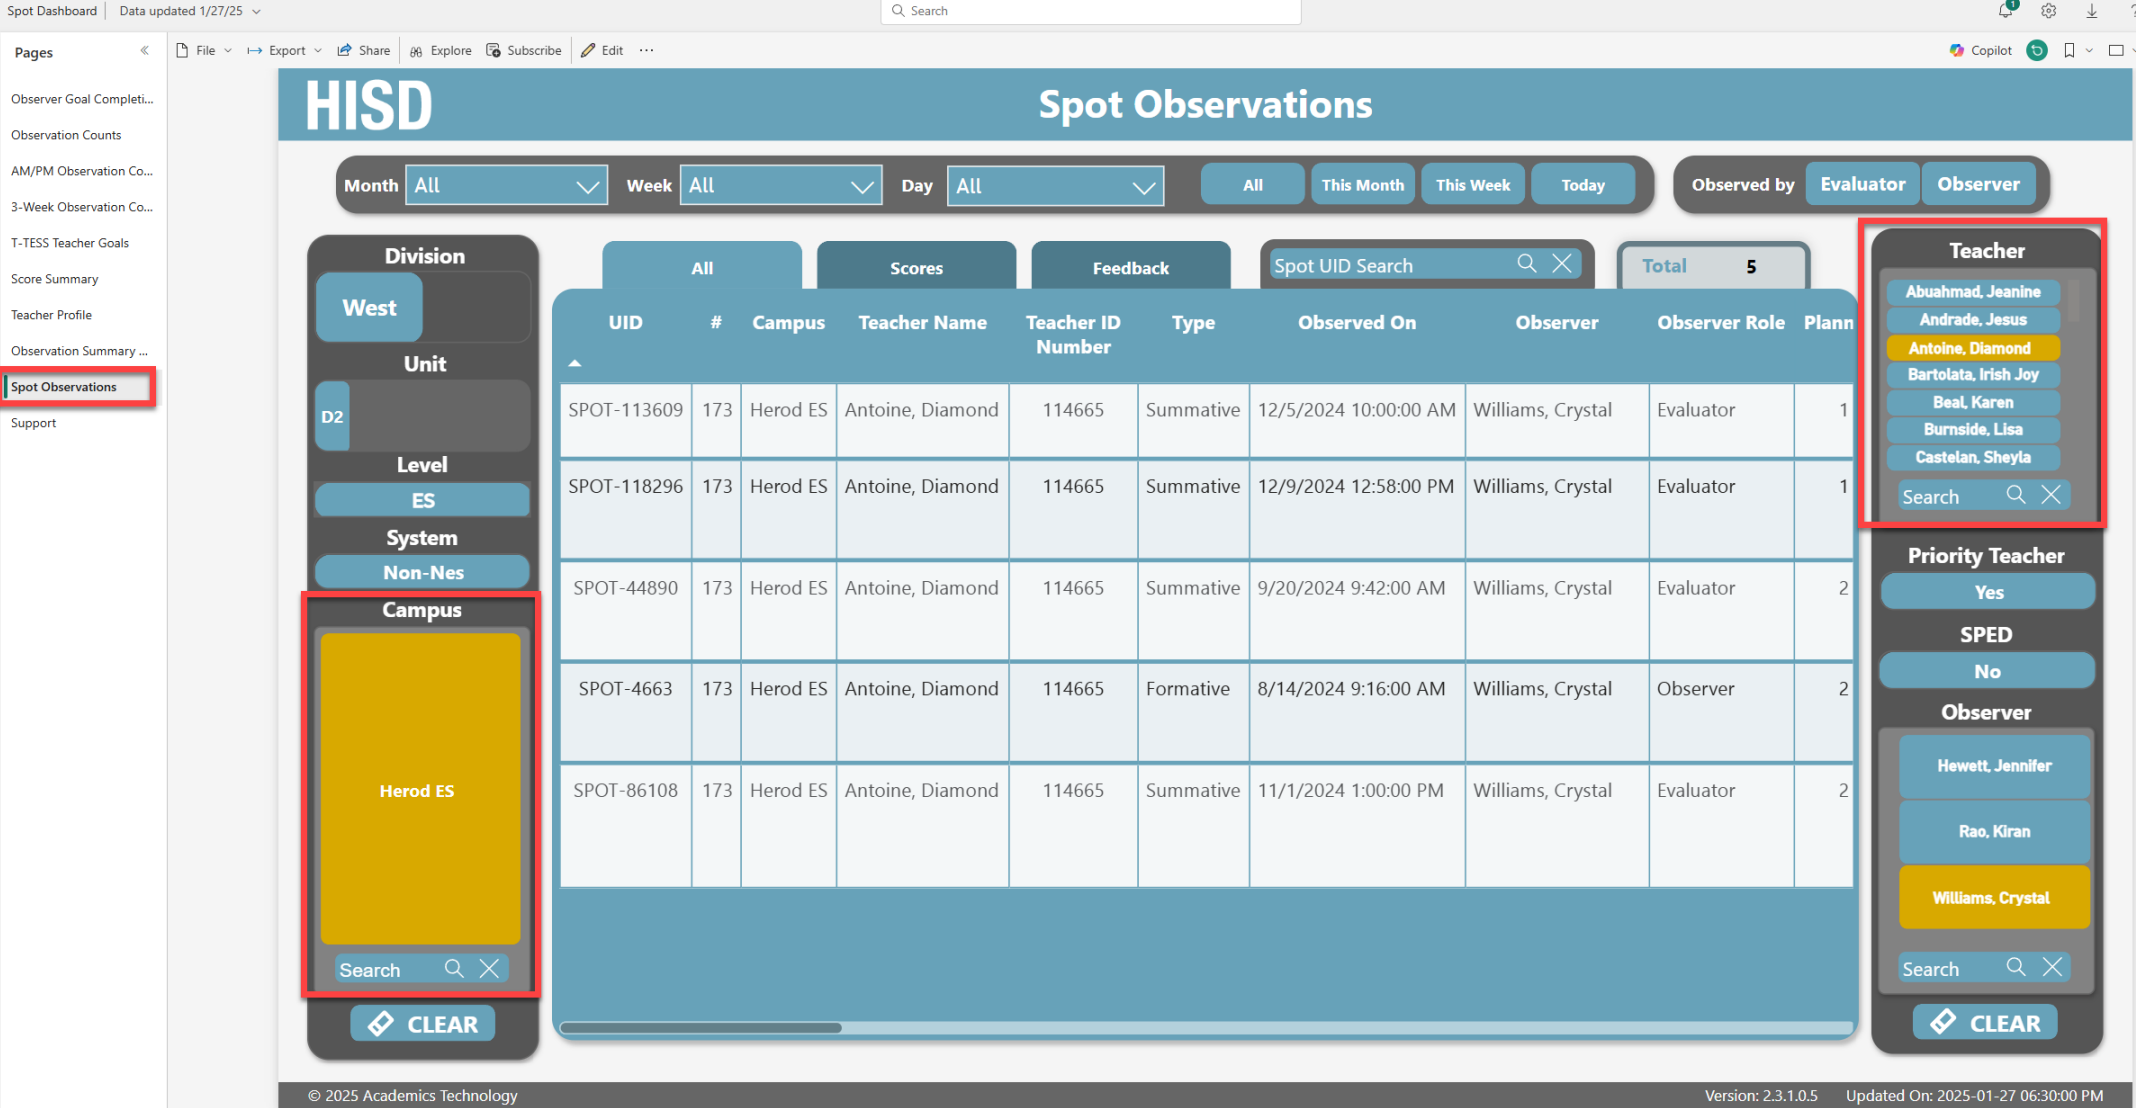Select Williams, Crystal in Observer list
The width and height of the screenshot is (2136, 1108).
[1994, 897]
